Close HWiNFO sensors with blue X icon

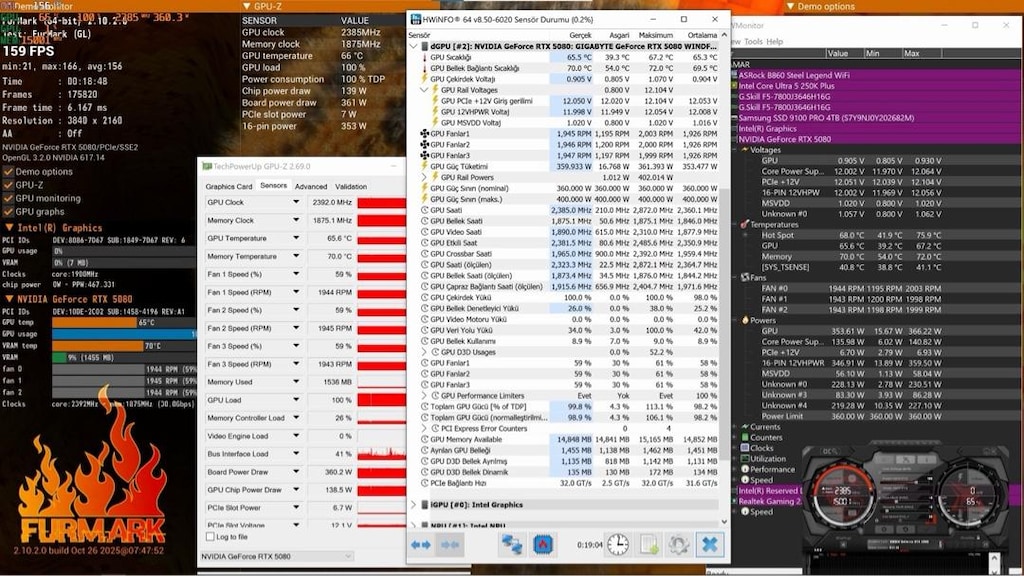pyautogui.click(x=710, y=545)
